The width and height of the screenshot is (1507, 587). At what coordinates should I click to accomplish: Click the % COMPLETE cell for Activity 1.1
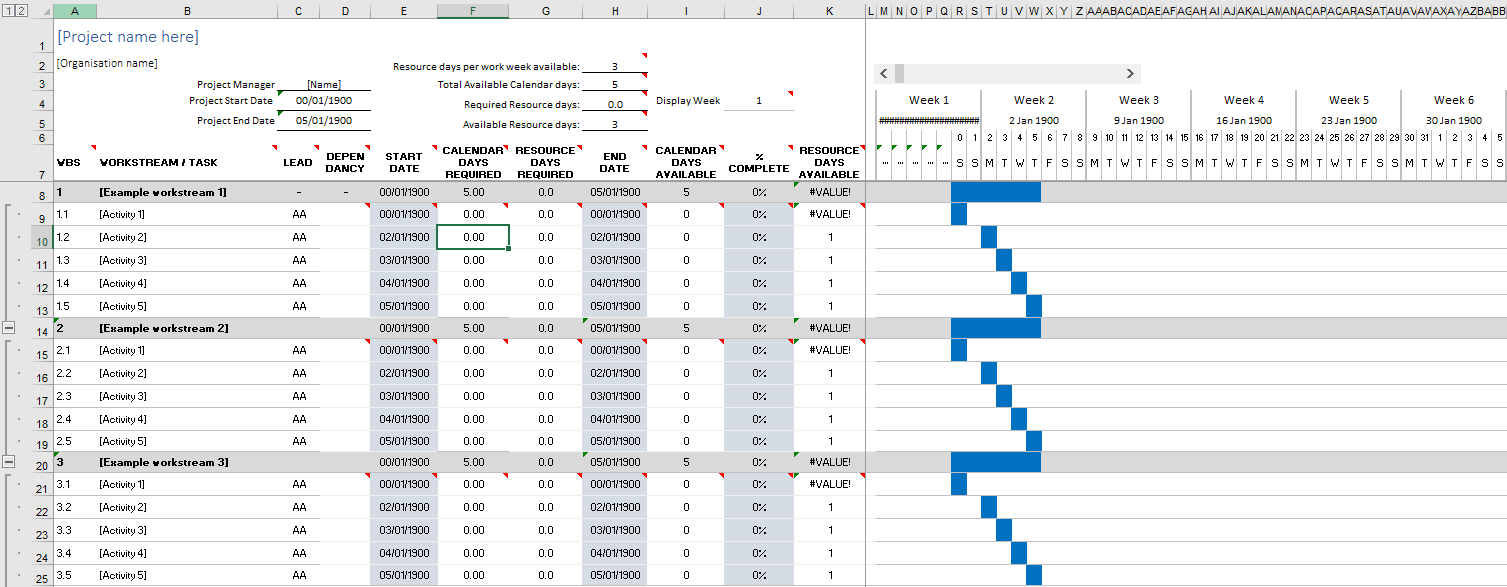(758, 213)
